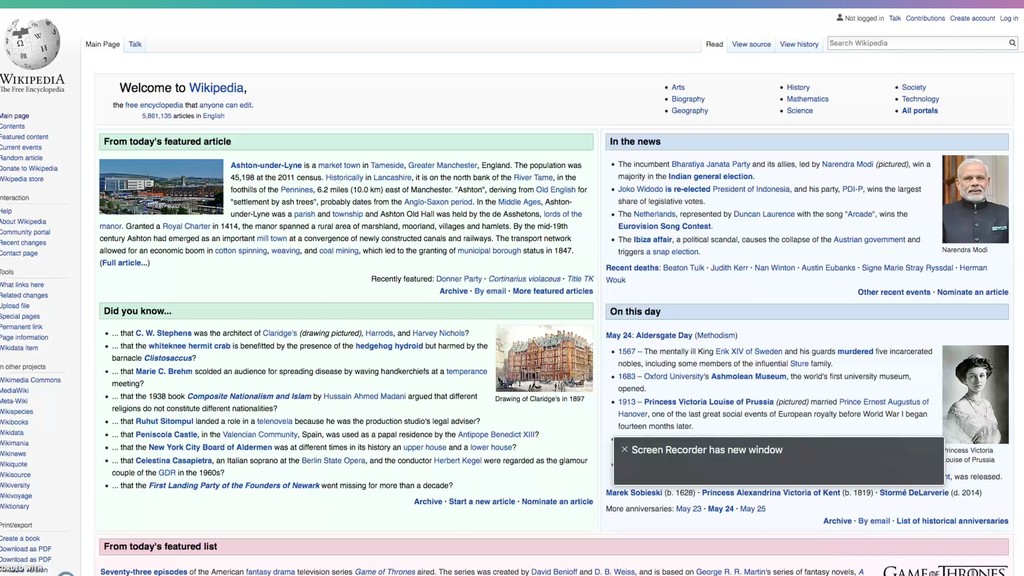Open Princess Victoria Louise photo
The image size is (1024, 576).
click(975, 394)
